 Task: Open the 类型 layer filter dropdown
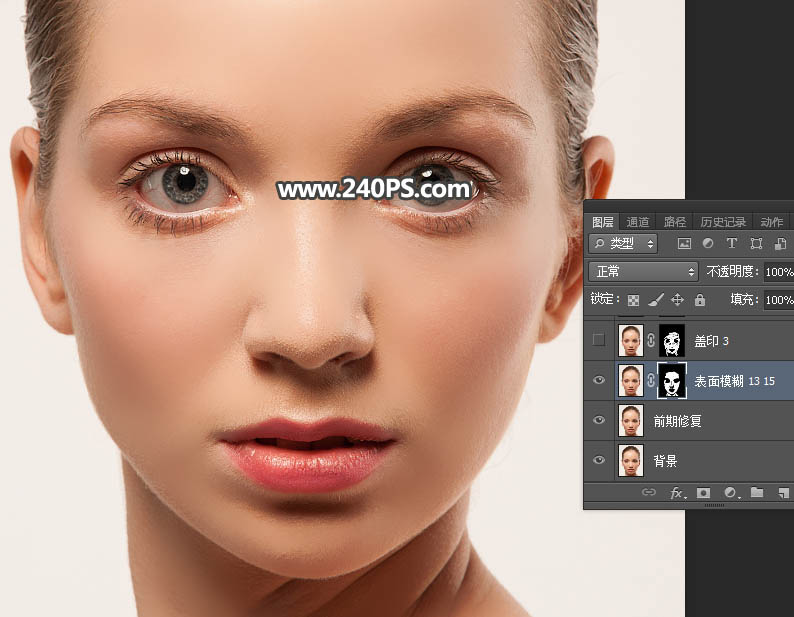click(623, 244)
